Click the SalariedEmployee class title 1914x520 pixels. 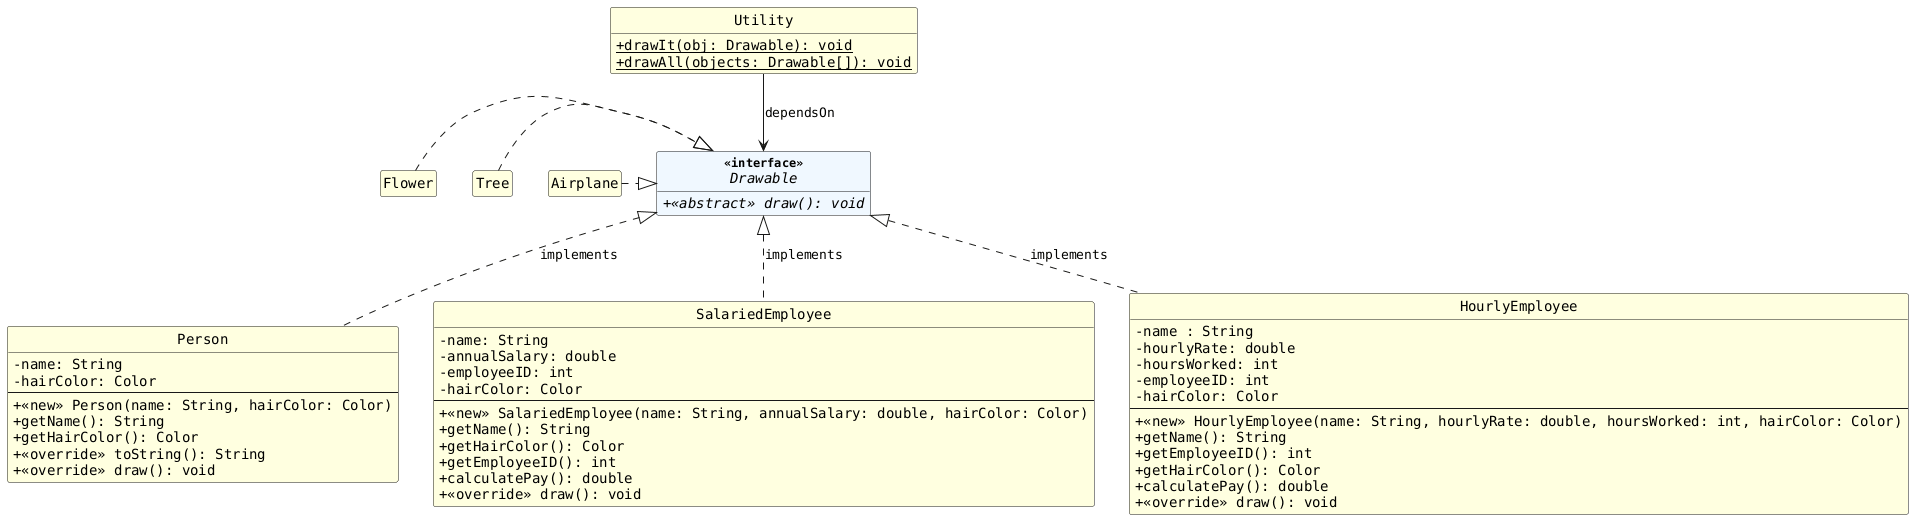(763, 315)
